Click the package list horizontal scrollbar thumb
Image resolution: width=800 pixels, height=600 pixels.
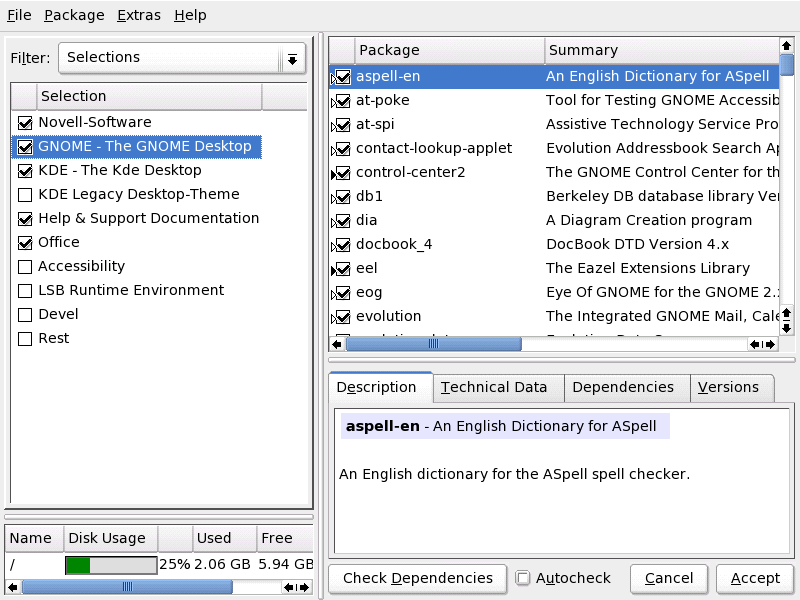tap(433, 344)
